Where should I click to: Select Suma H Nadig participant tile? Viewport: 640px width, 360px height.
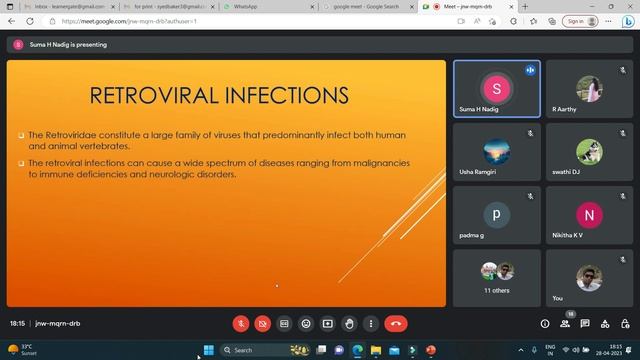[497, 89]
